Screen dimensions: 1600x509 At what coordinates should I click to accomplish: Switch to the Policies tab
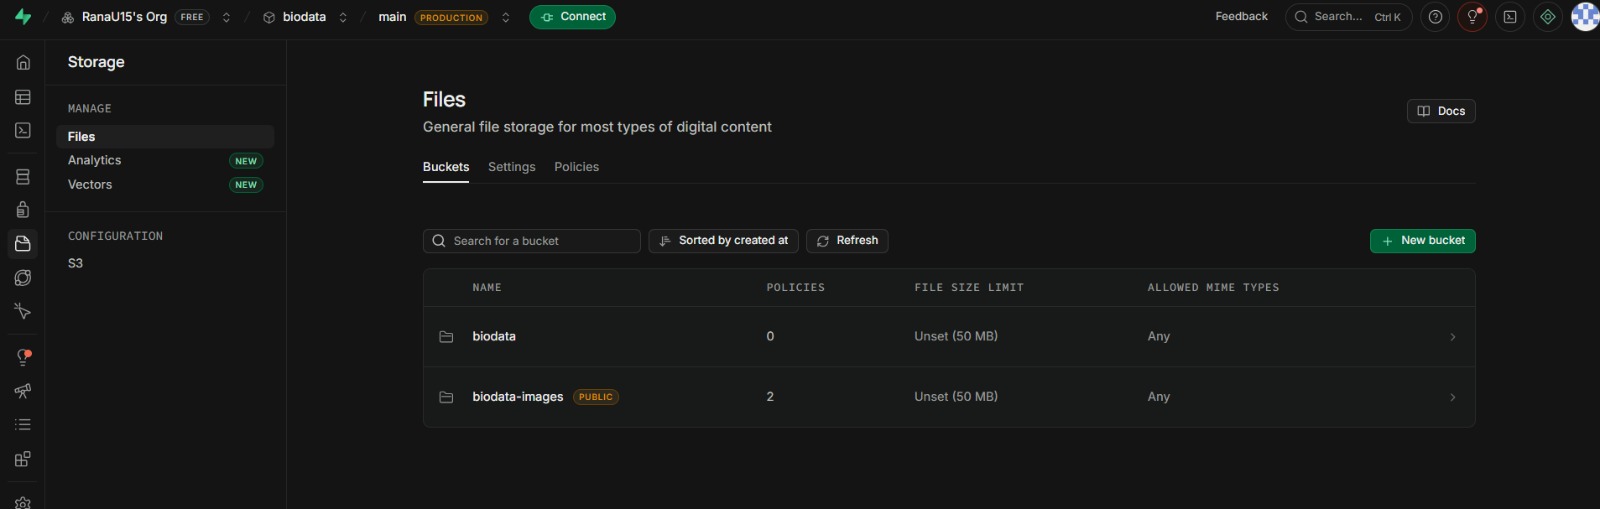point(576,167)
